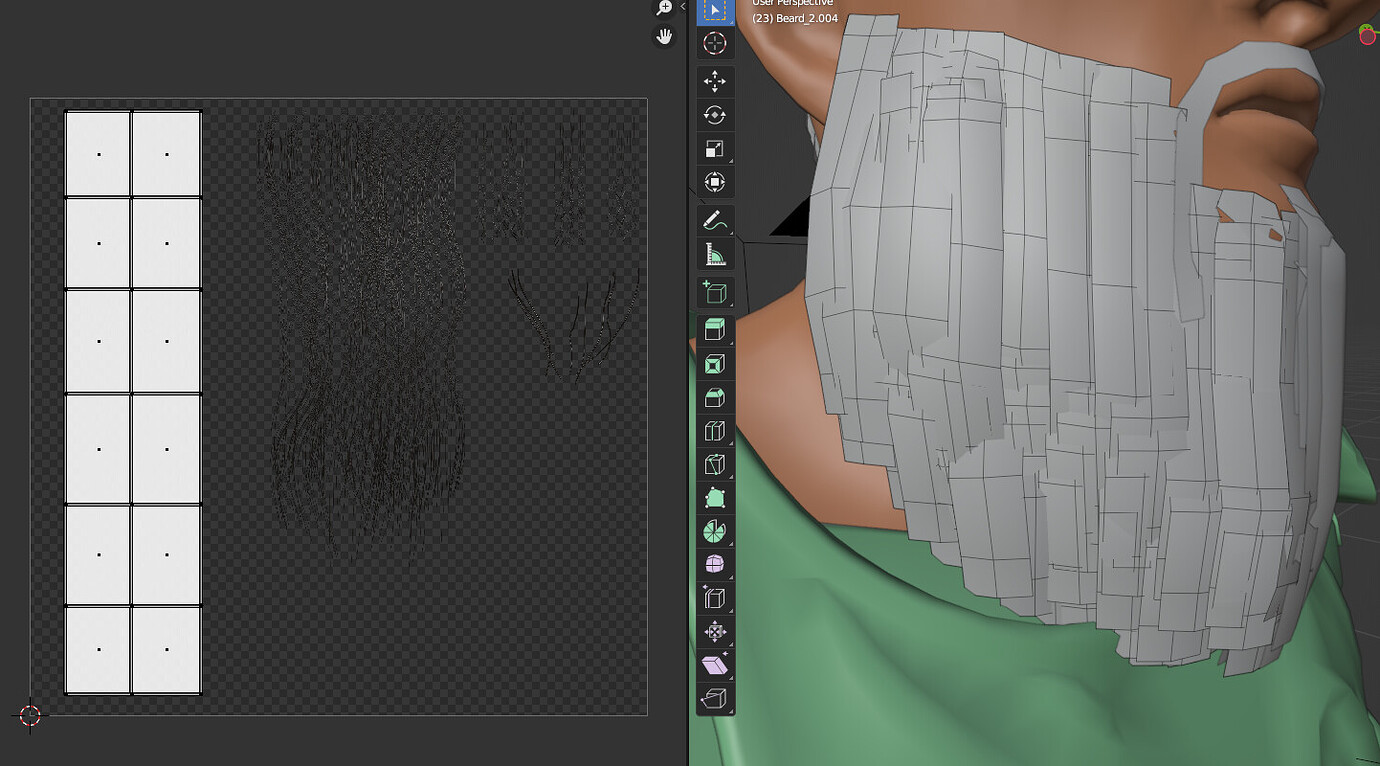Select the Edge Slide tool

(714, 599)
